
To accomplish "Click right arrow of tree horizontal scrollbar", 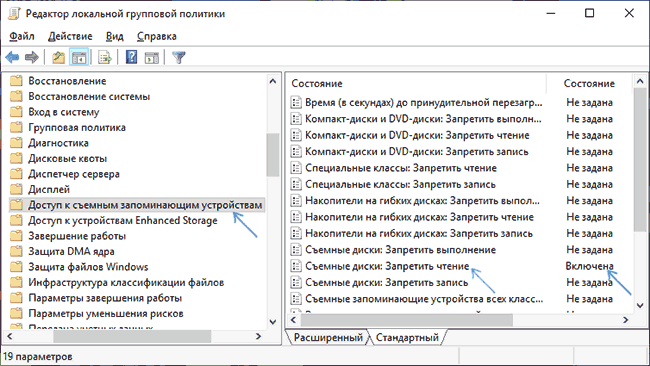I will (x=258, y=336).
